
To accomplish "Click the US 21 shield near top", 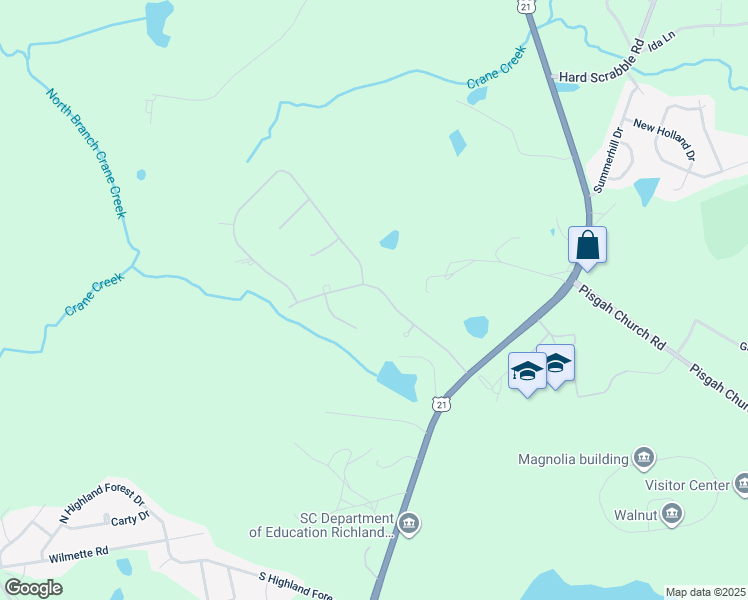I will point(526,7).
